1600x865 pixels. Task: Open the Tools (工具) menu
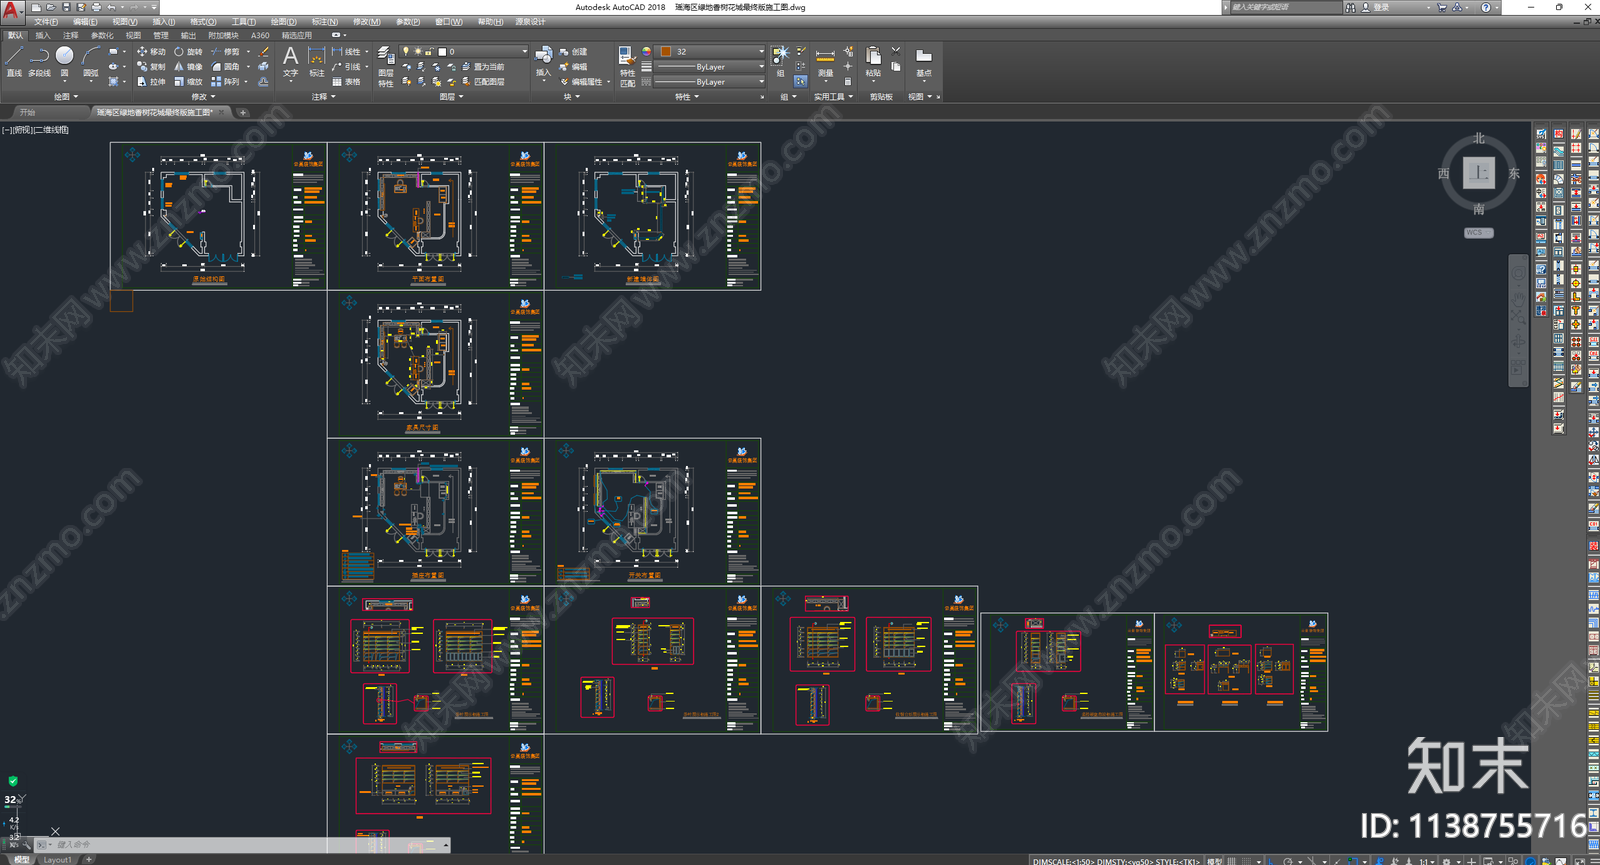click(243, 22)
